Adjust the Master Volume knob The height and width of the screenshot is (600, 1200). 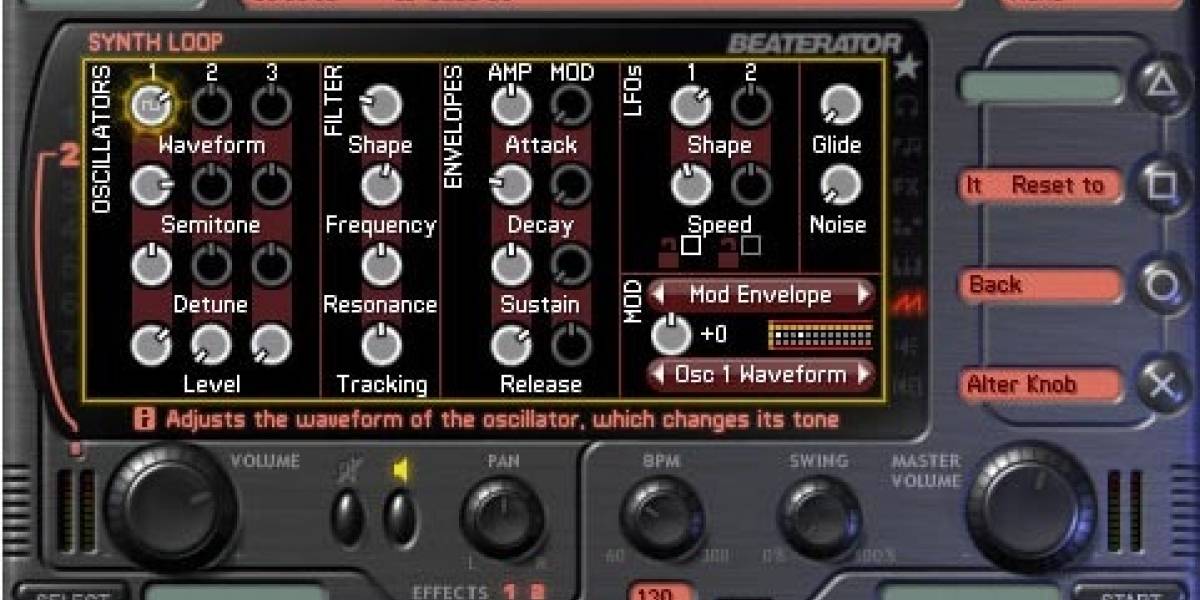pyautogui.click(x=1030, y=508)
